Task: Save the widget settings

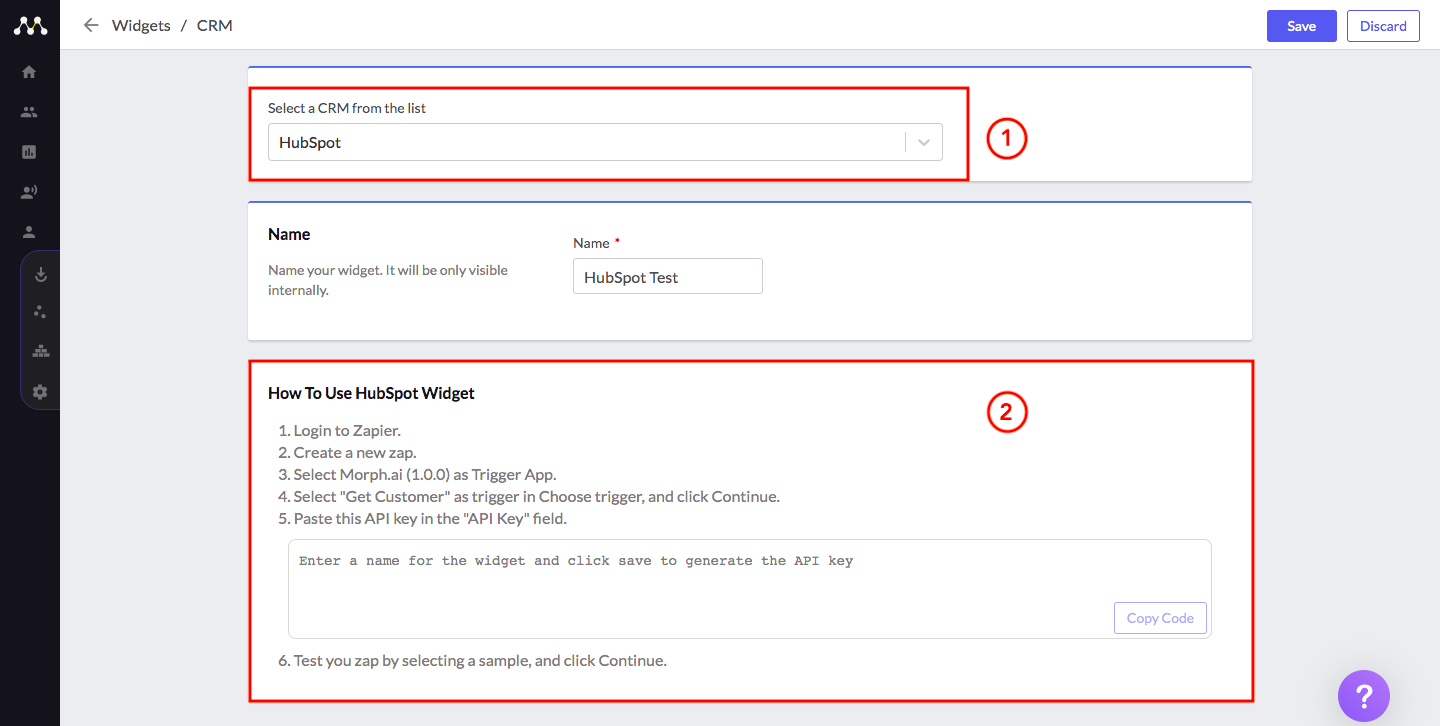Action: [1301, 26]
